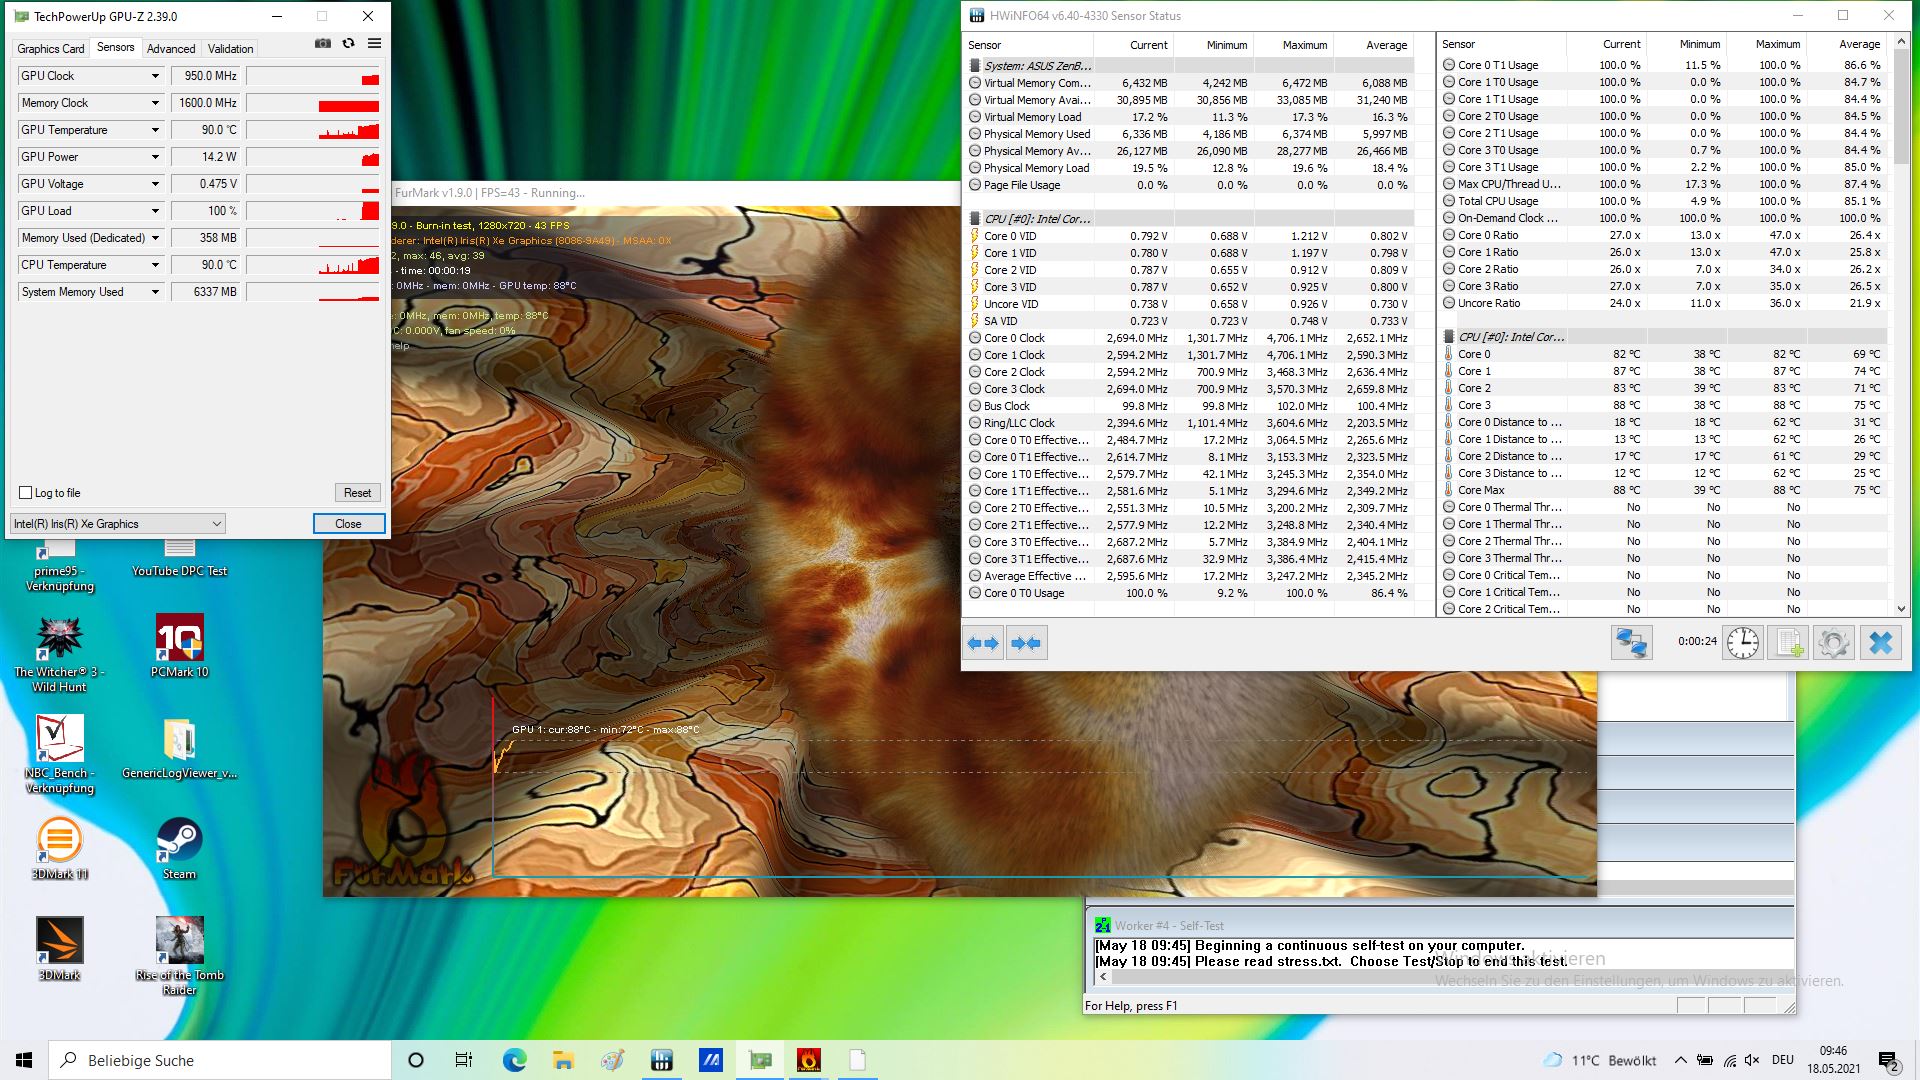1920x1080 pixels.
Task: Select the Total CPU Usage row
Action: (1662, 201)
